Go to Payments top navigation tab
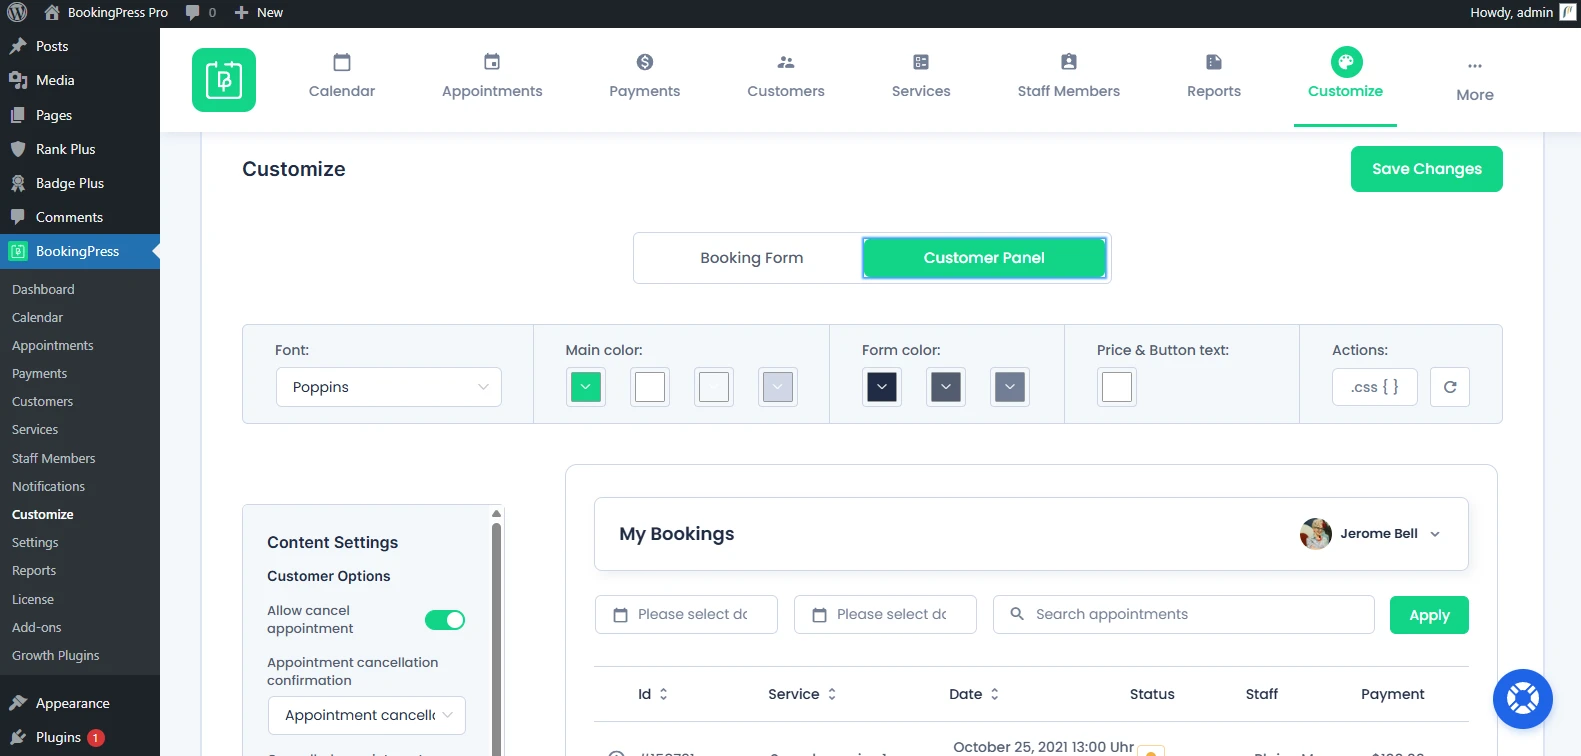This screenshot has width=1581, height=756. [645, 77]
